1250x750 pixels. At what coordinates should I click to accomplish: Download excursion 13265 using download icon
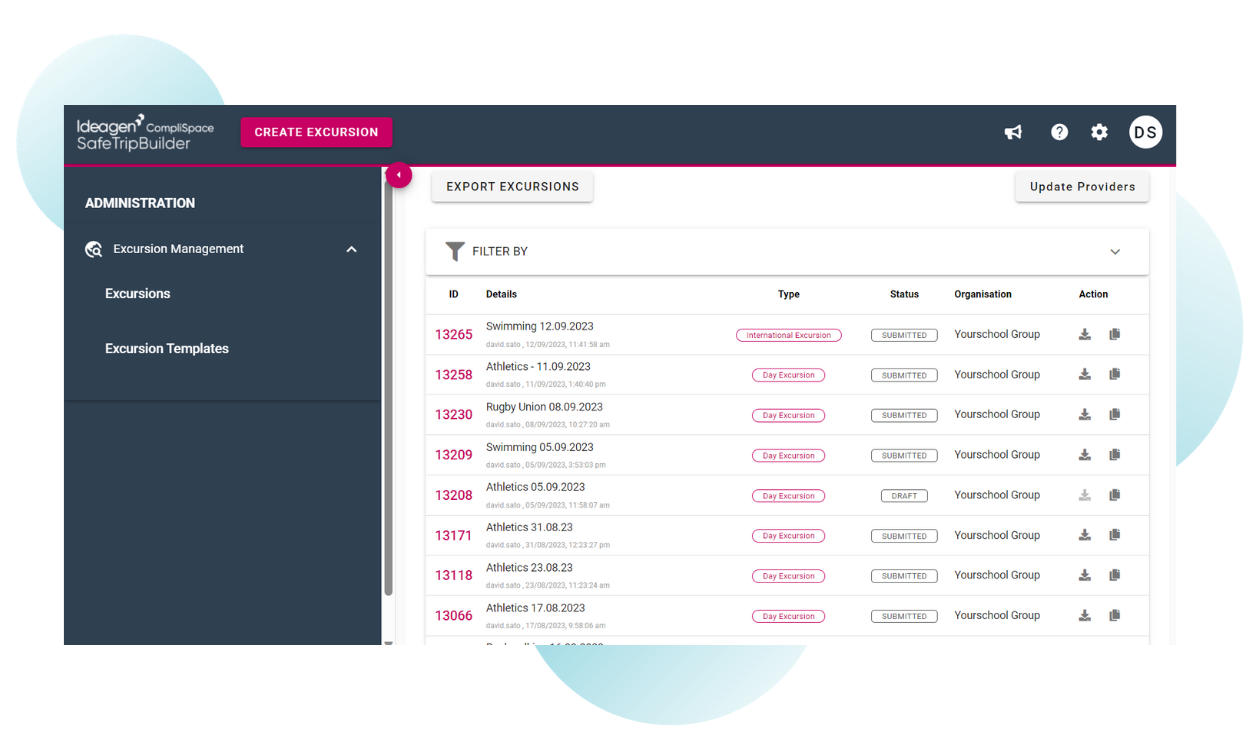coord(1085,335)
